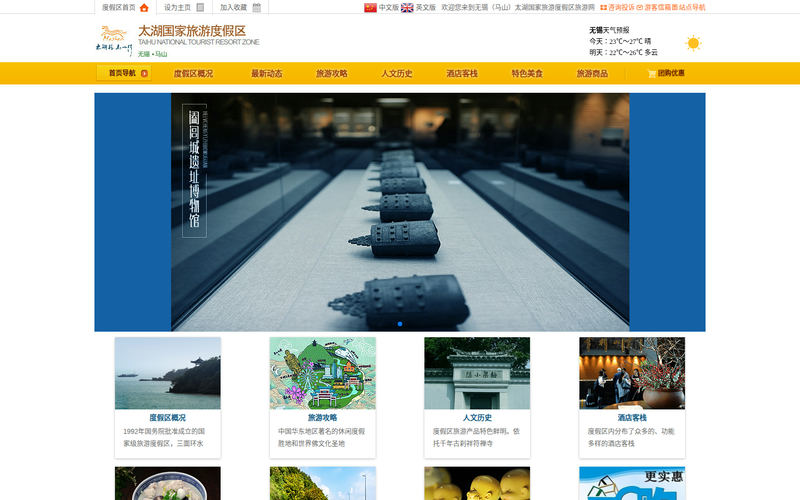
Task: Click the 设为主页 link
Action: click(177, 8)
